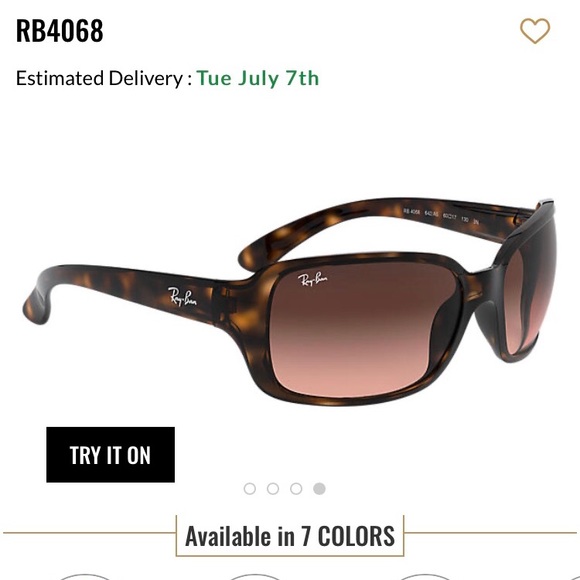This screenshot has height=580, width=580.
Task: Select the first image carousel dot
Action: (x=250, y=489)
